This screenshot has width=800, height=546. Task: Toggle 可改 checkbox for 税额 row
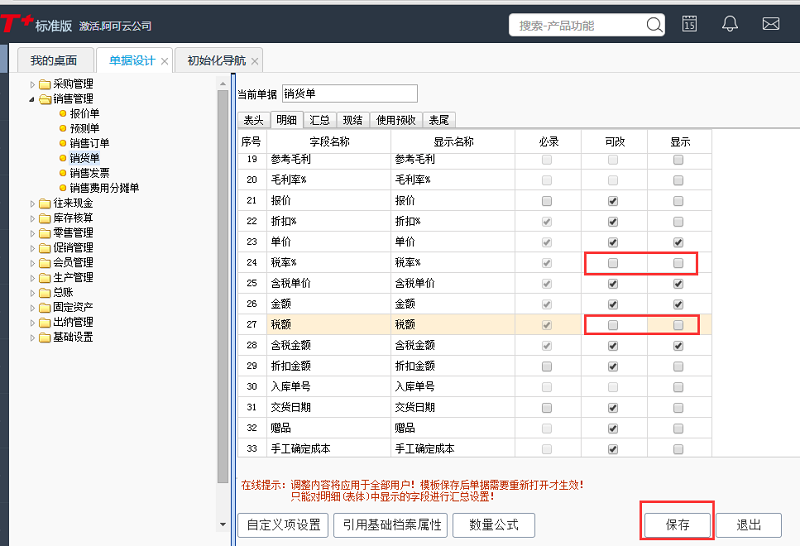tap(613, 325)
